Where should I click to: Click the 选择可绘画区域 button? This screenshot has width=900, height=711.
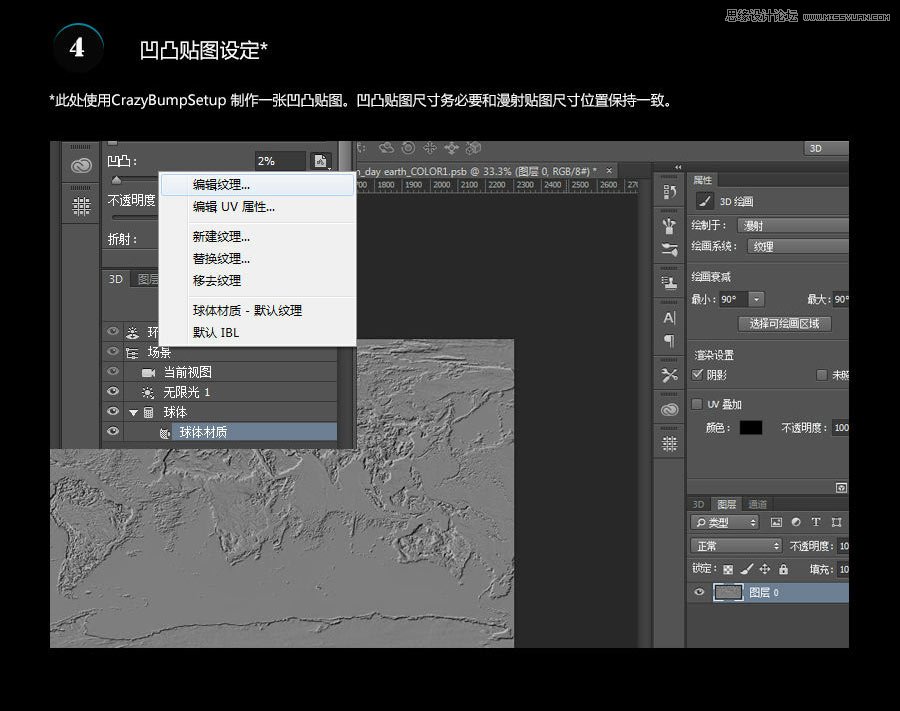point(784,324)
